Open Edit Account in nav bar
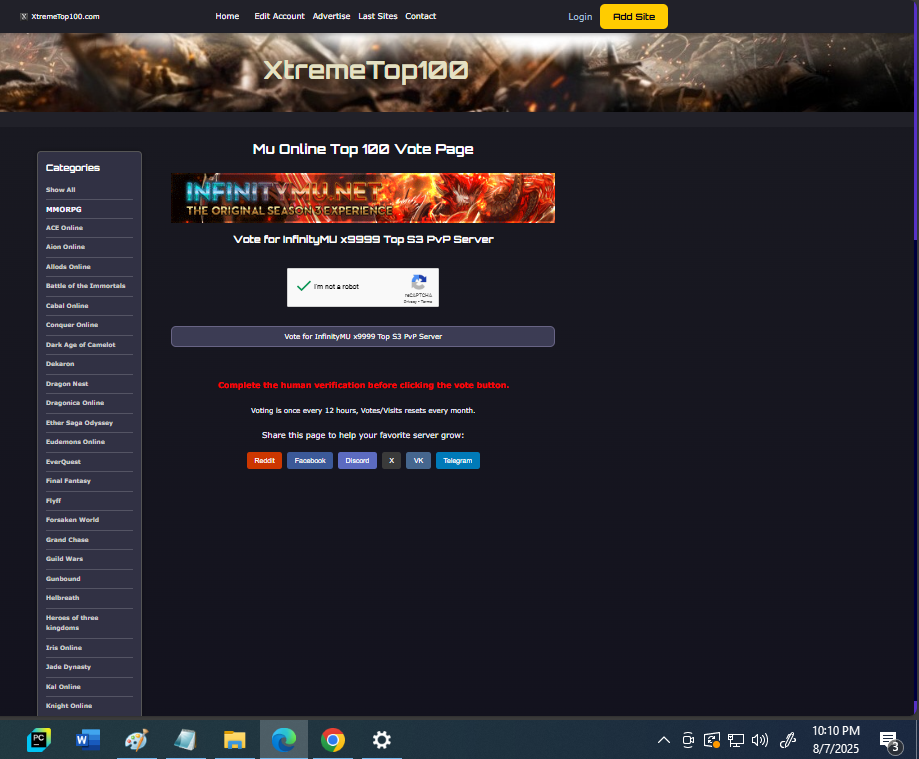The image size is (919, 759). (x=279, y=16)
